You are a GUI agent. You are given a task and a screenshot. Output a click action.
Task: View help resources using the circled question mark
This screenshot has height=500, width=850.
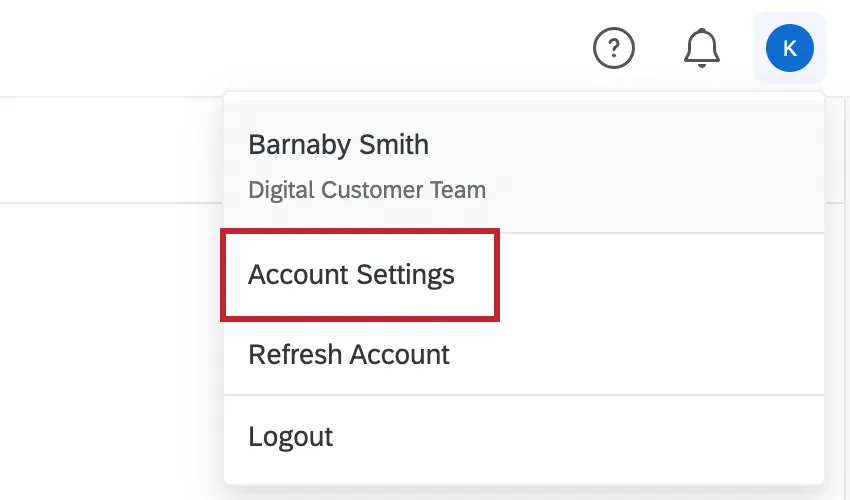click(614, 48)
